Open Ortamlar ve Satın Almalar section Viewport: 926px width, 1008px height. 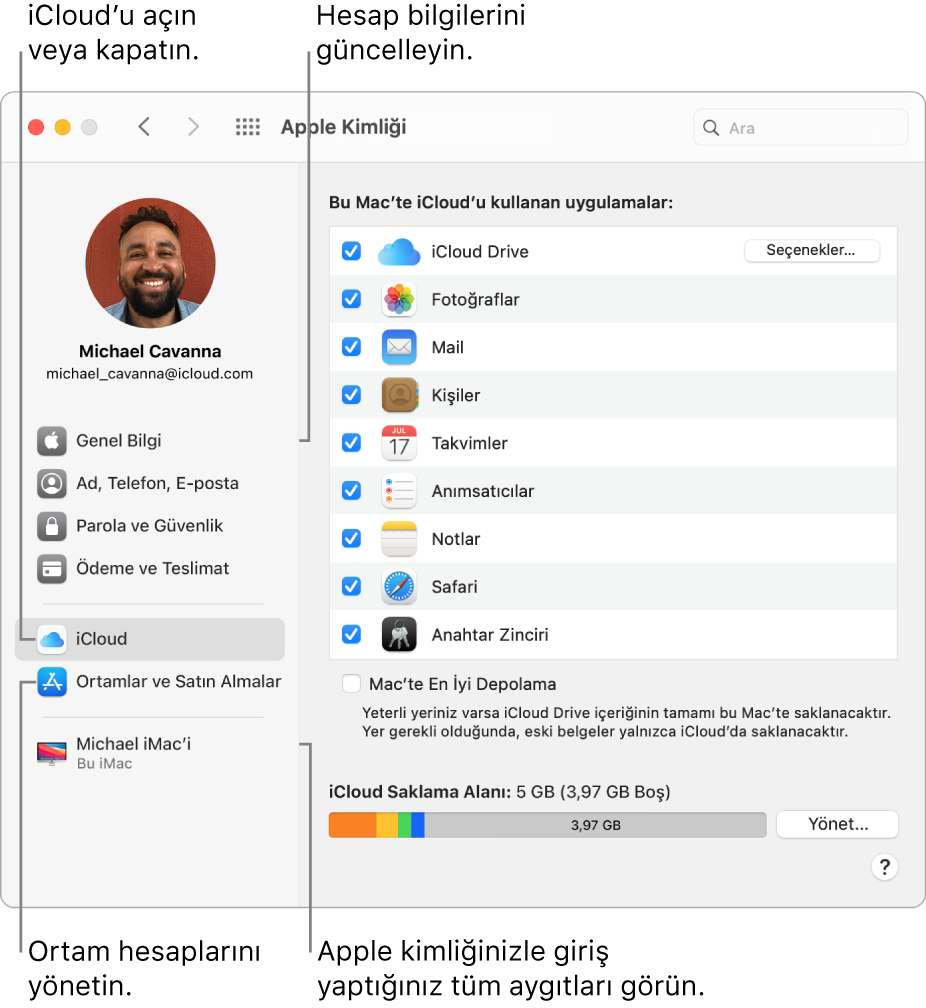150,682
